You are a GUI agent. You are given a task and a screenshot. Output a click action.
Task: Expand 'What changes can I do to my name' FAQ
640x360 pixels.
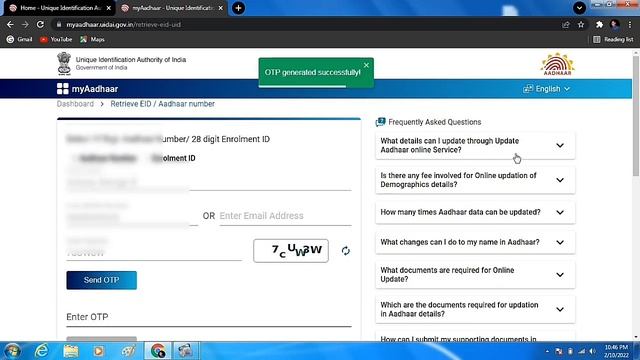coord(475,242)
